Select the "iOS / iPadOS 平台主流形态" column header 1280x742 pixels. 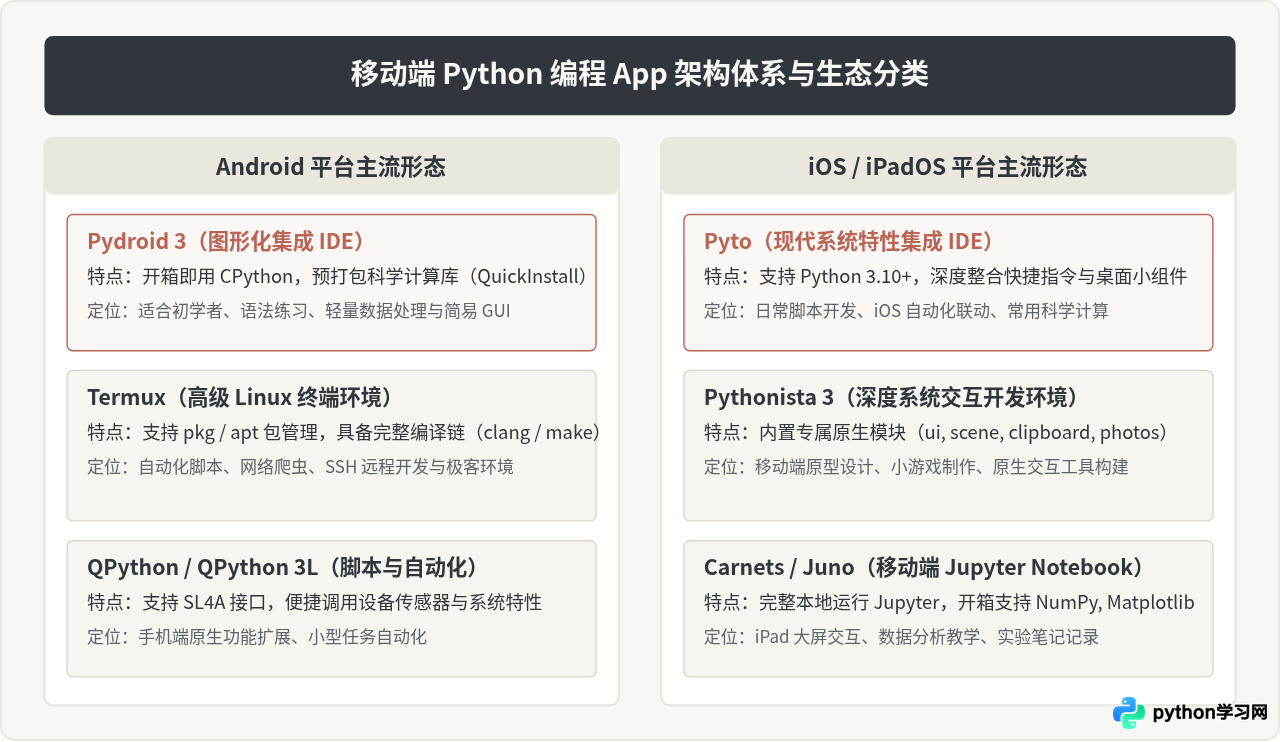948,167
